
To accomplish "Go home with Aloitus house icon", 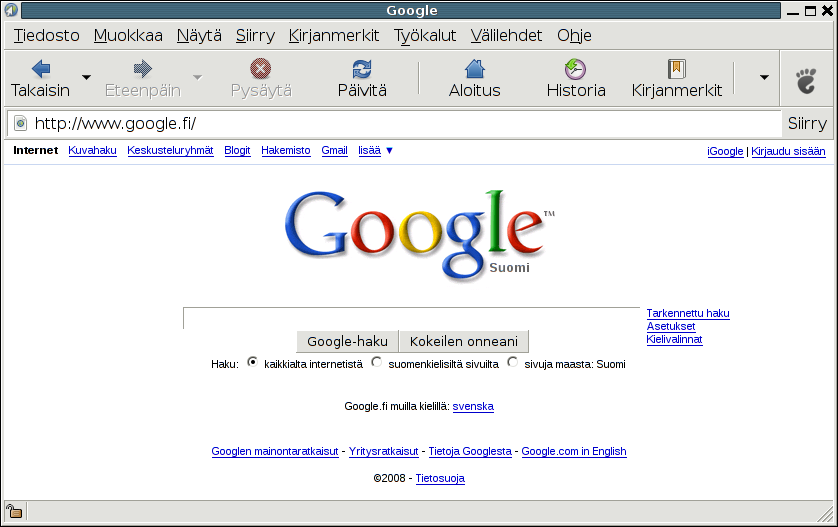I will click(x=475, y=69).
